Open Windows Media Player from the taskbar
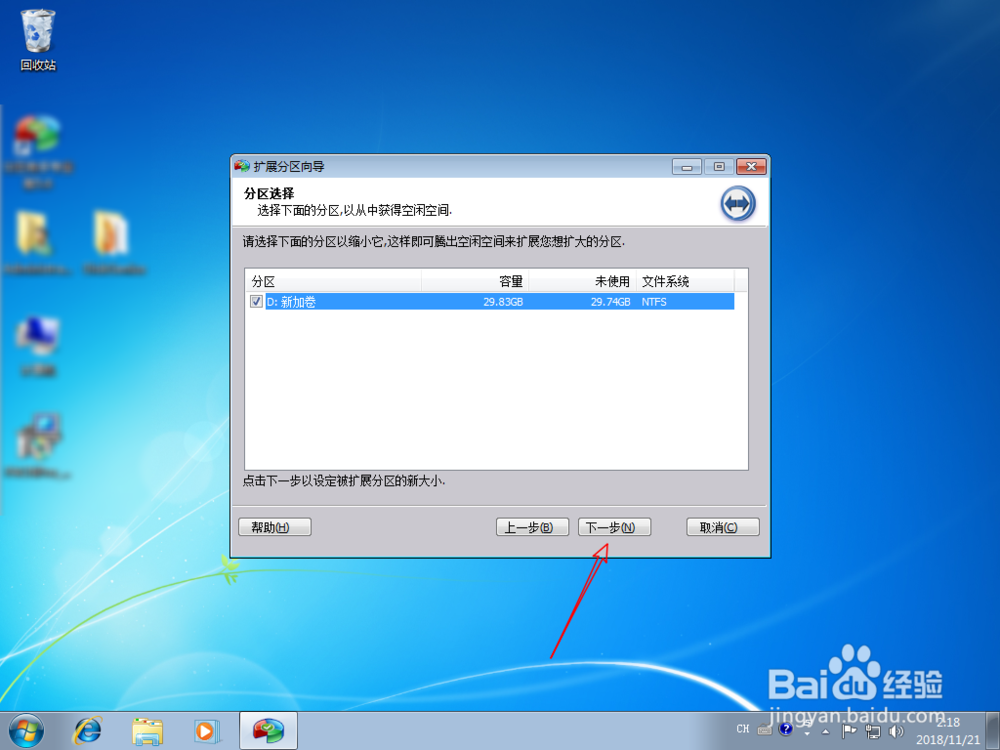 207,731
